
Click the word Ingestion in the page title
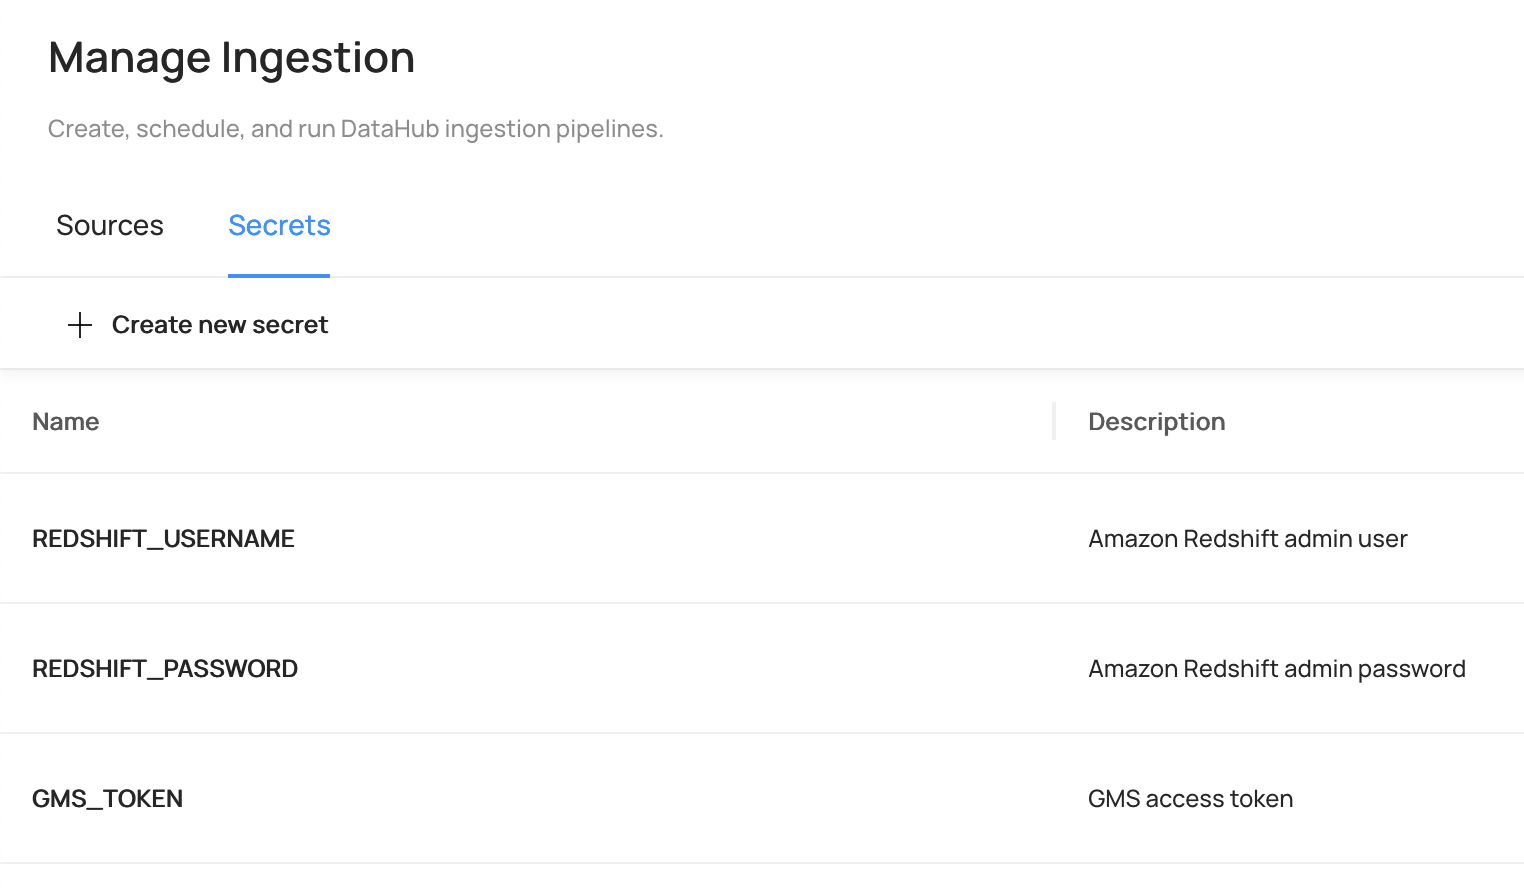317,58
